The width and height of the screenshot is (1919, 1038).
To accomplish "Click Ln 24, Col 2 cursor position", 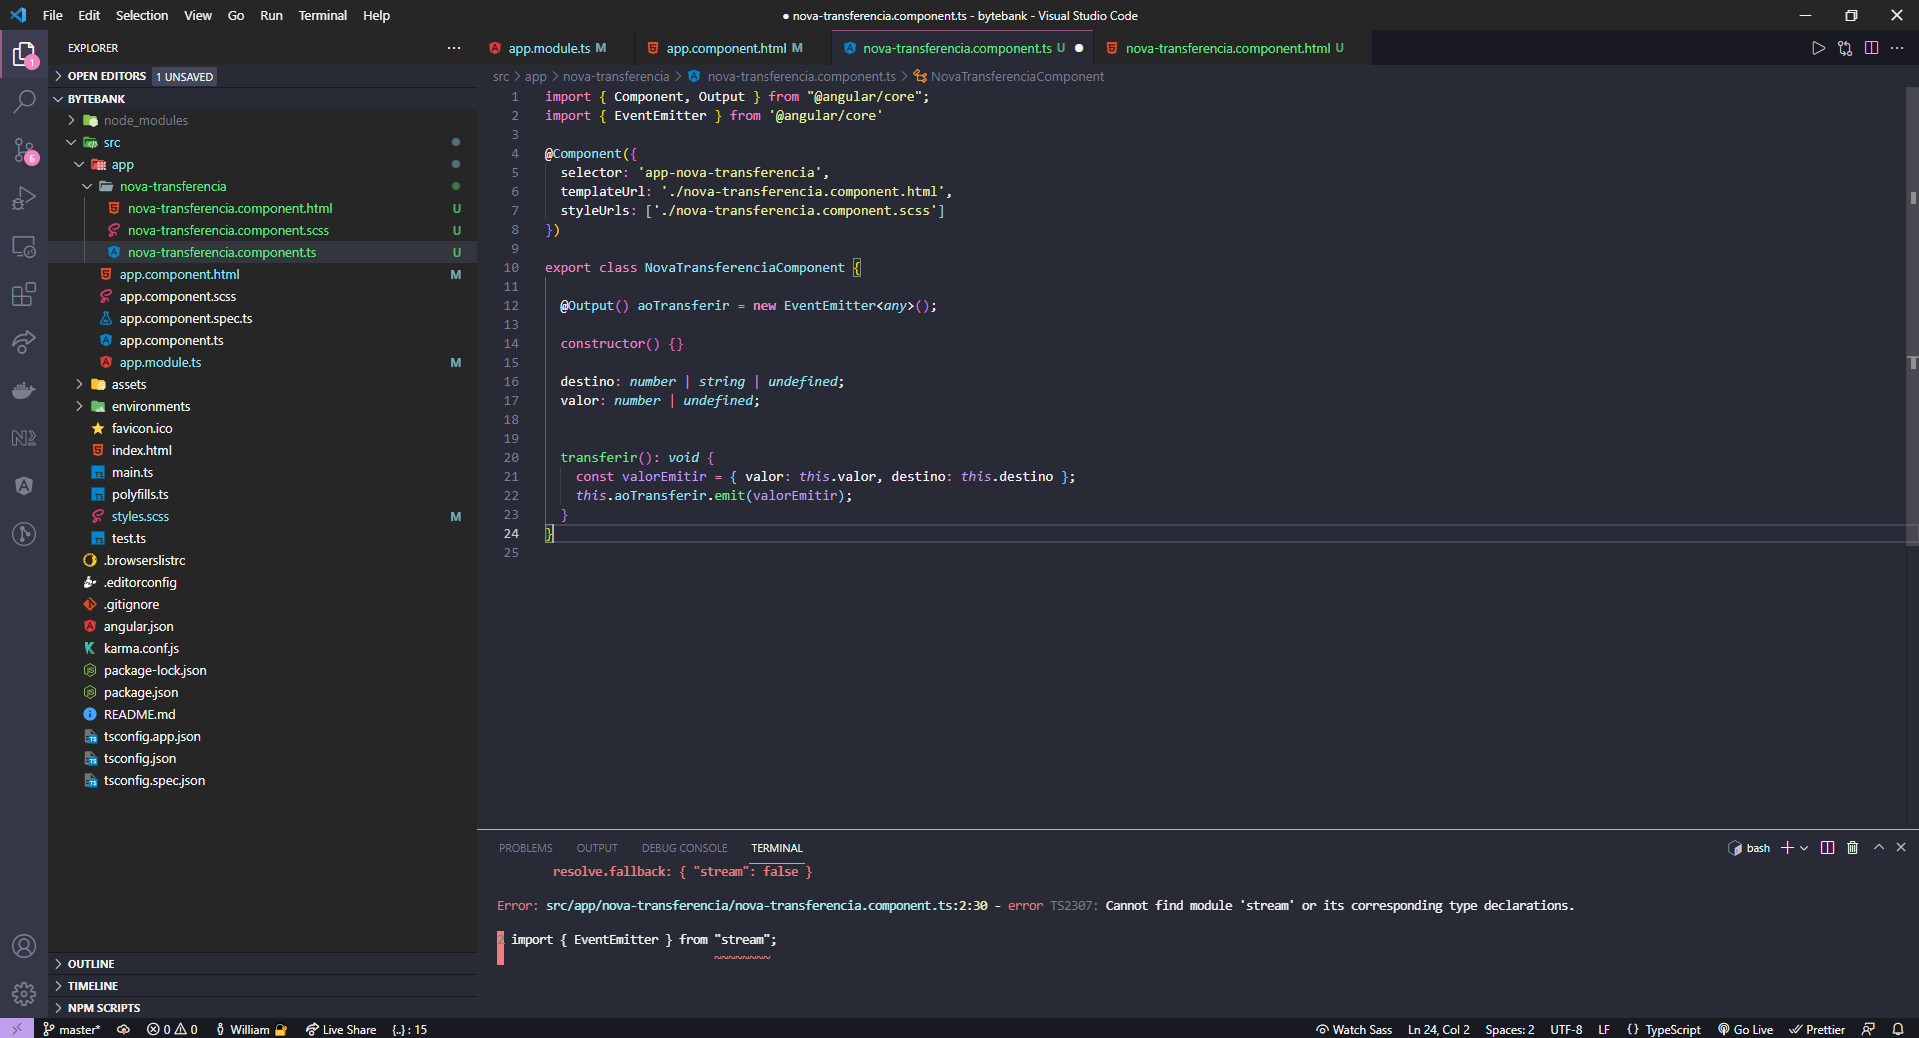I will (1438, 1029).
